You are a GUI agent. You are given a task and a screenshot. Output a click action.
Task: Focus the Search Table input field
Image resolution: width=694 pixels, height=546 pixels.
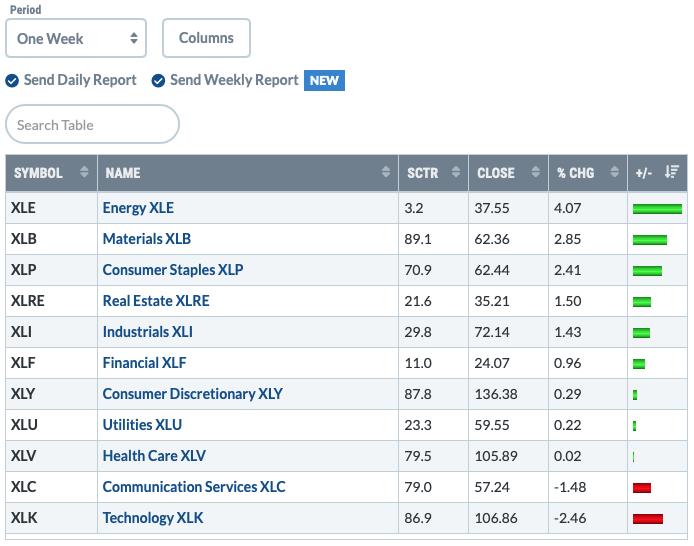[93, 124]
